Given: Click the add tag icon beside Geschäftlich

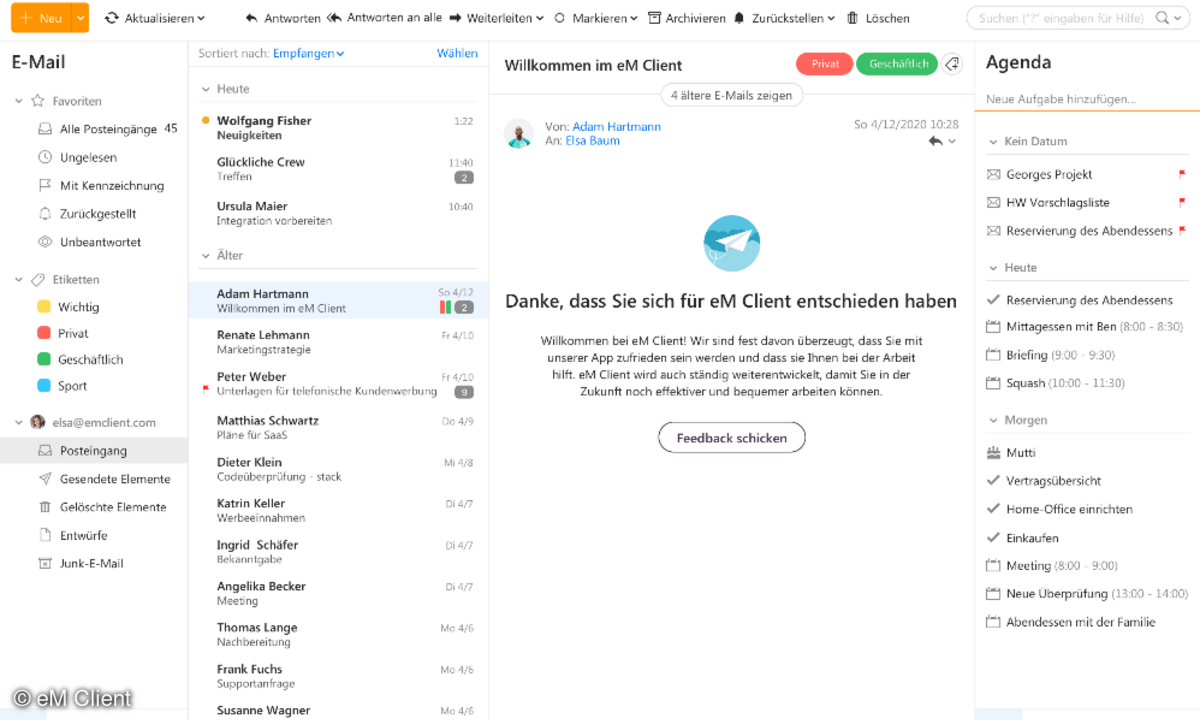Looking at the screenshot, I should [x=952, y=64].
